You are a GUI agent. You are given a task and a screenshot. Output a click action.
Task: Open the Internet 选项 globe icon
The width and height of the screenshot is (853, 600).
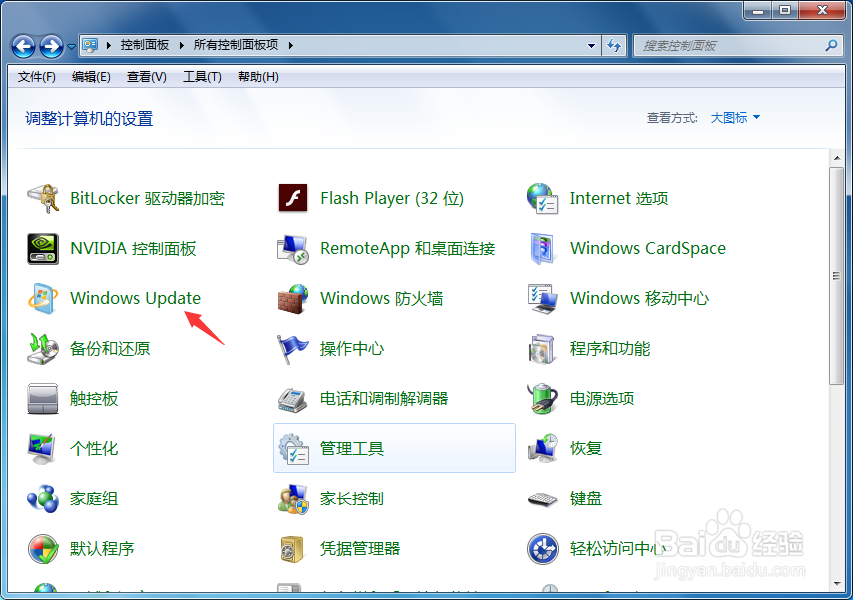coord(542,199)
